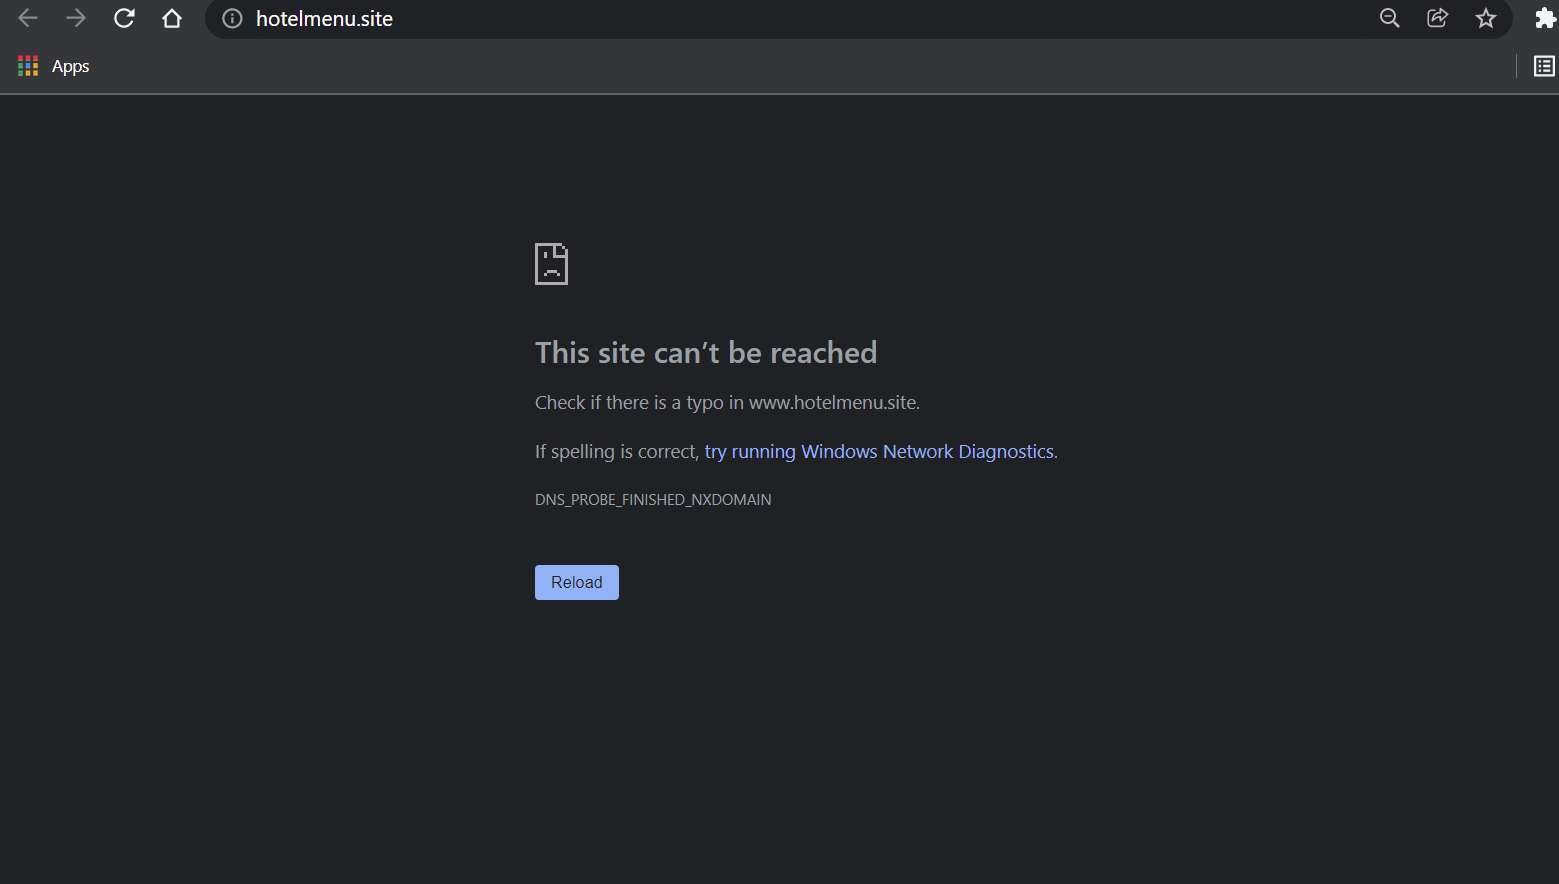Share this page via share icon
The image size is (1559, 884).
pos(1437,18)
